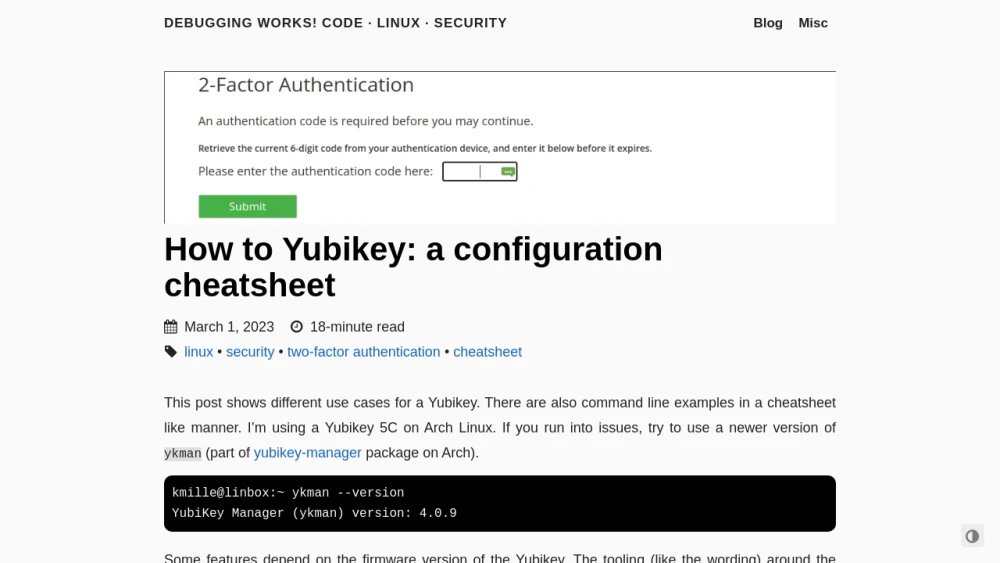This screenshot has height=563, width=1000.
Task: Open the Misc menu item
Action: [812, 23]
